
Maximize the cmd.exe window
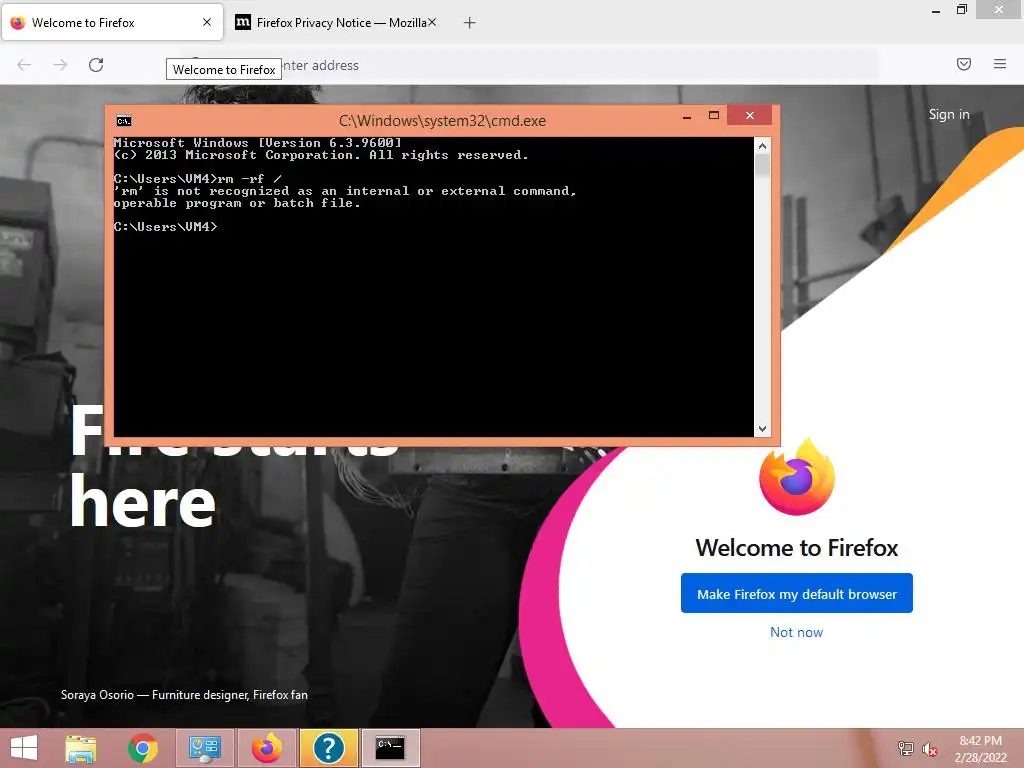pos(713,116)
